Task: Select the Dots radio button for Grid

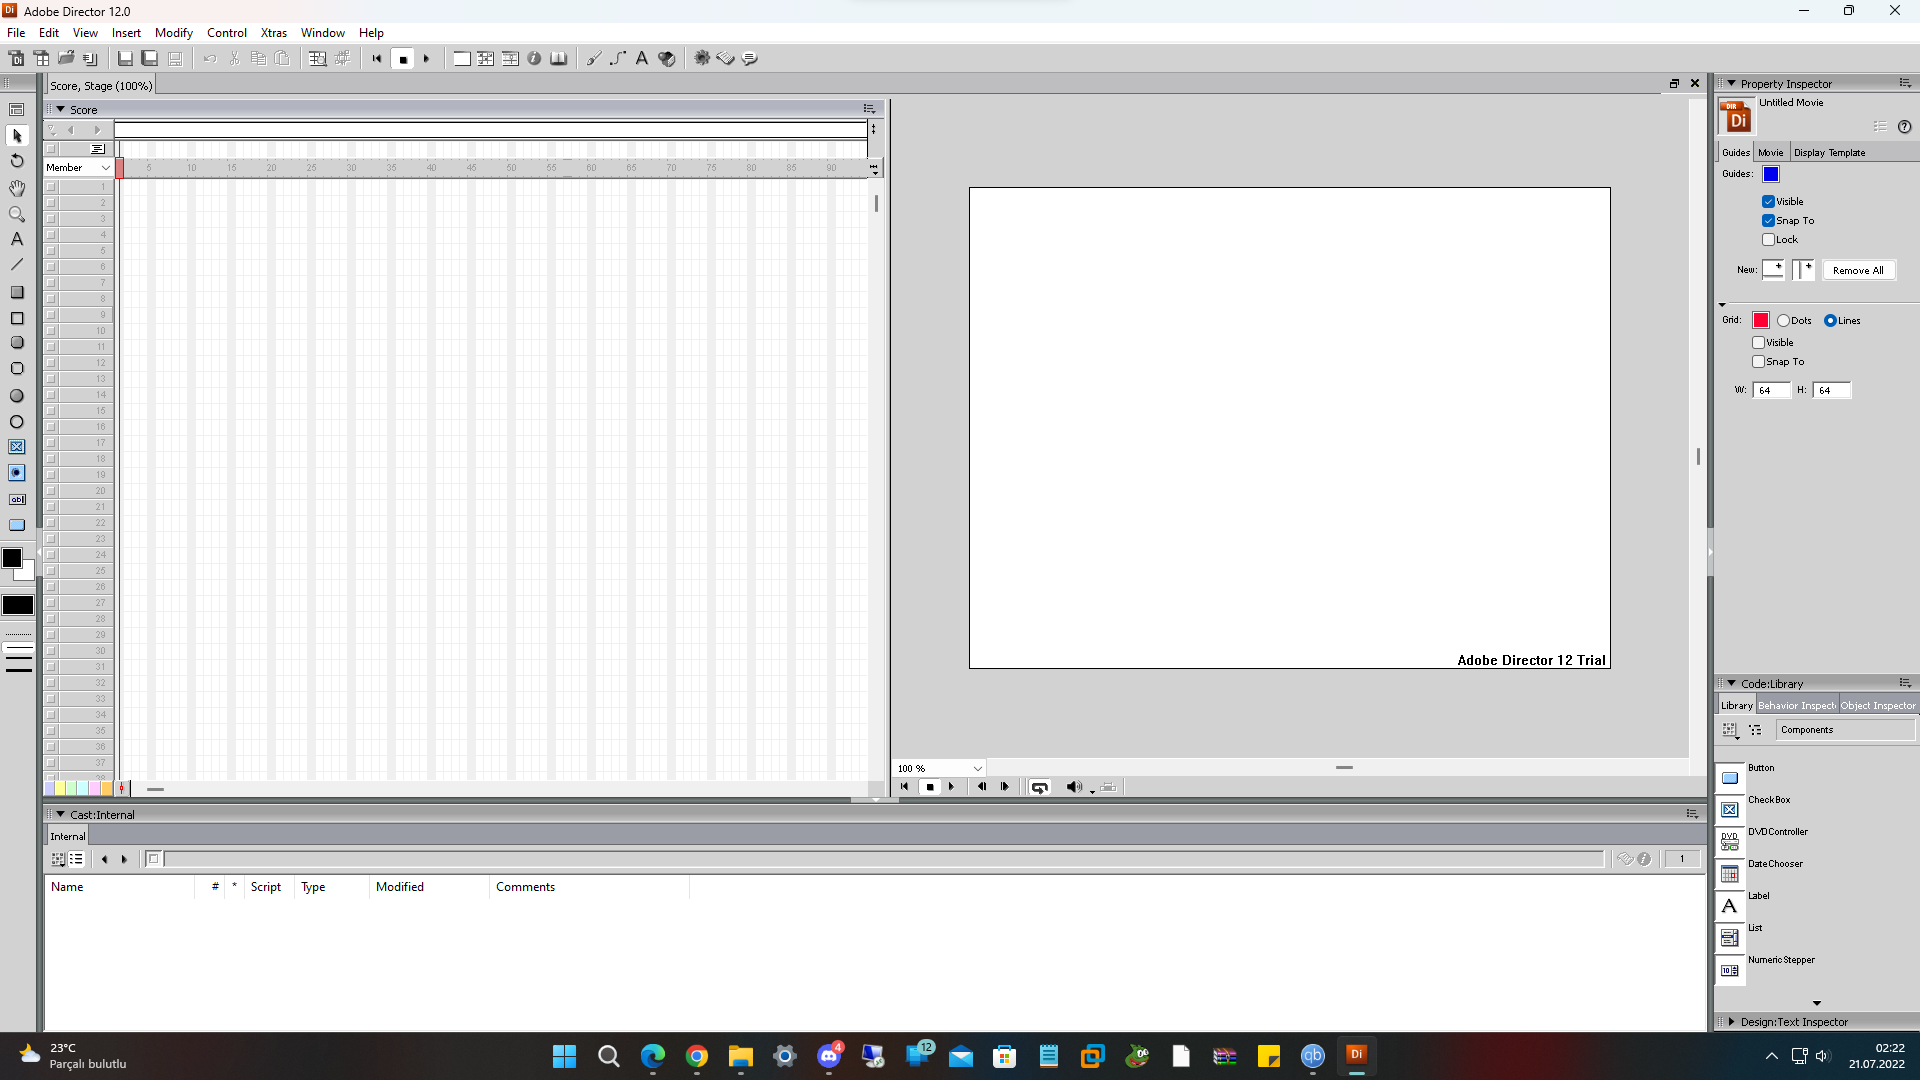Action: (1786, 320)
